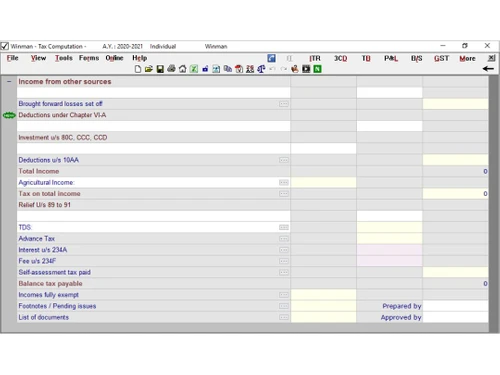Open details button for Agricultural Income
The height and width of the screenshot is (375, 500).
[x=284, y=182]
